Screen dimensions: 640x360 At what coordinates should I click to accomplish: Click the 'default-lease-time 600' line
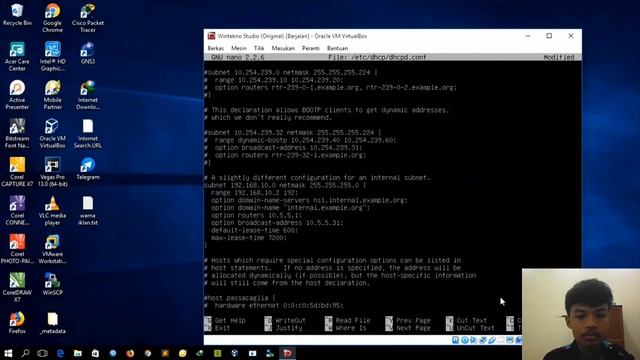pyautogui.click(x=255, y=230)
